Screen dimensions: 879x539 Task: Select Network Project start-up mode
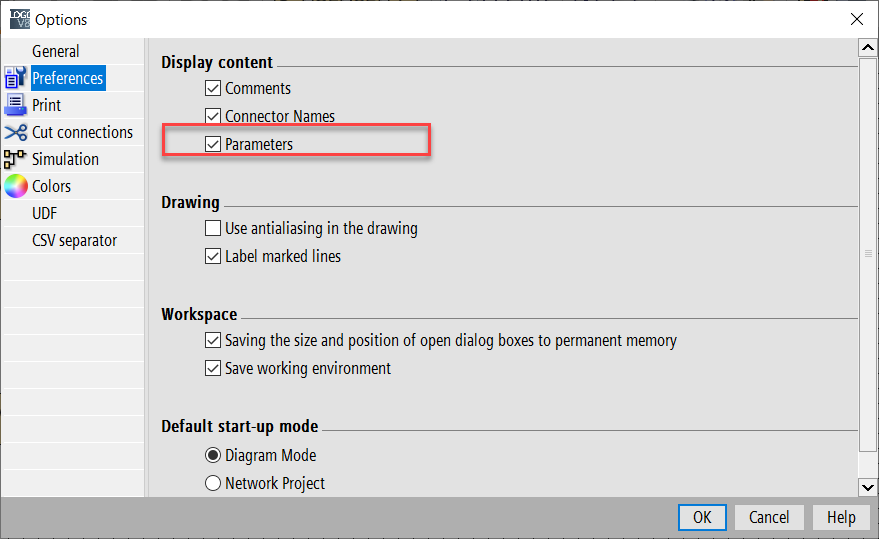[213, 483]
